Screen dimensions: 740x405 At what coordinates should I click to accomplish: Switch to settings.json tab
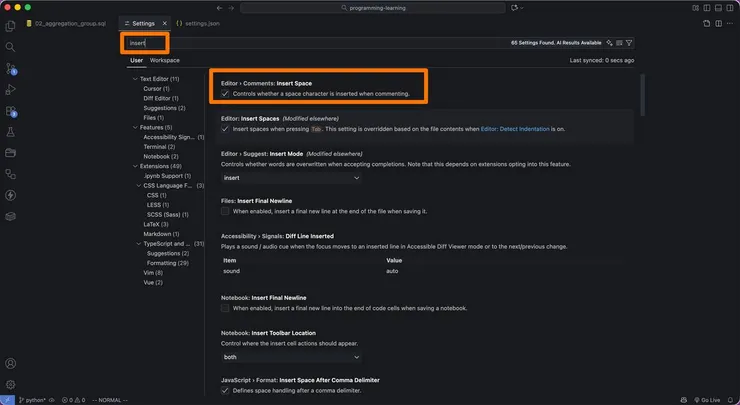click(x=198, y=23)
